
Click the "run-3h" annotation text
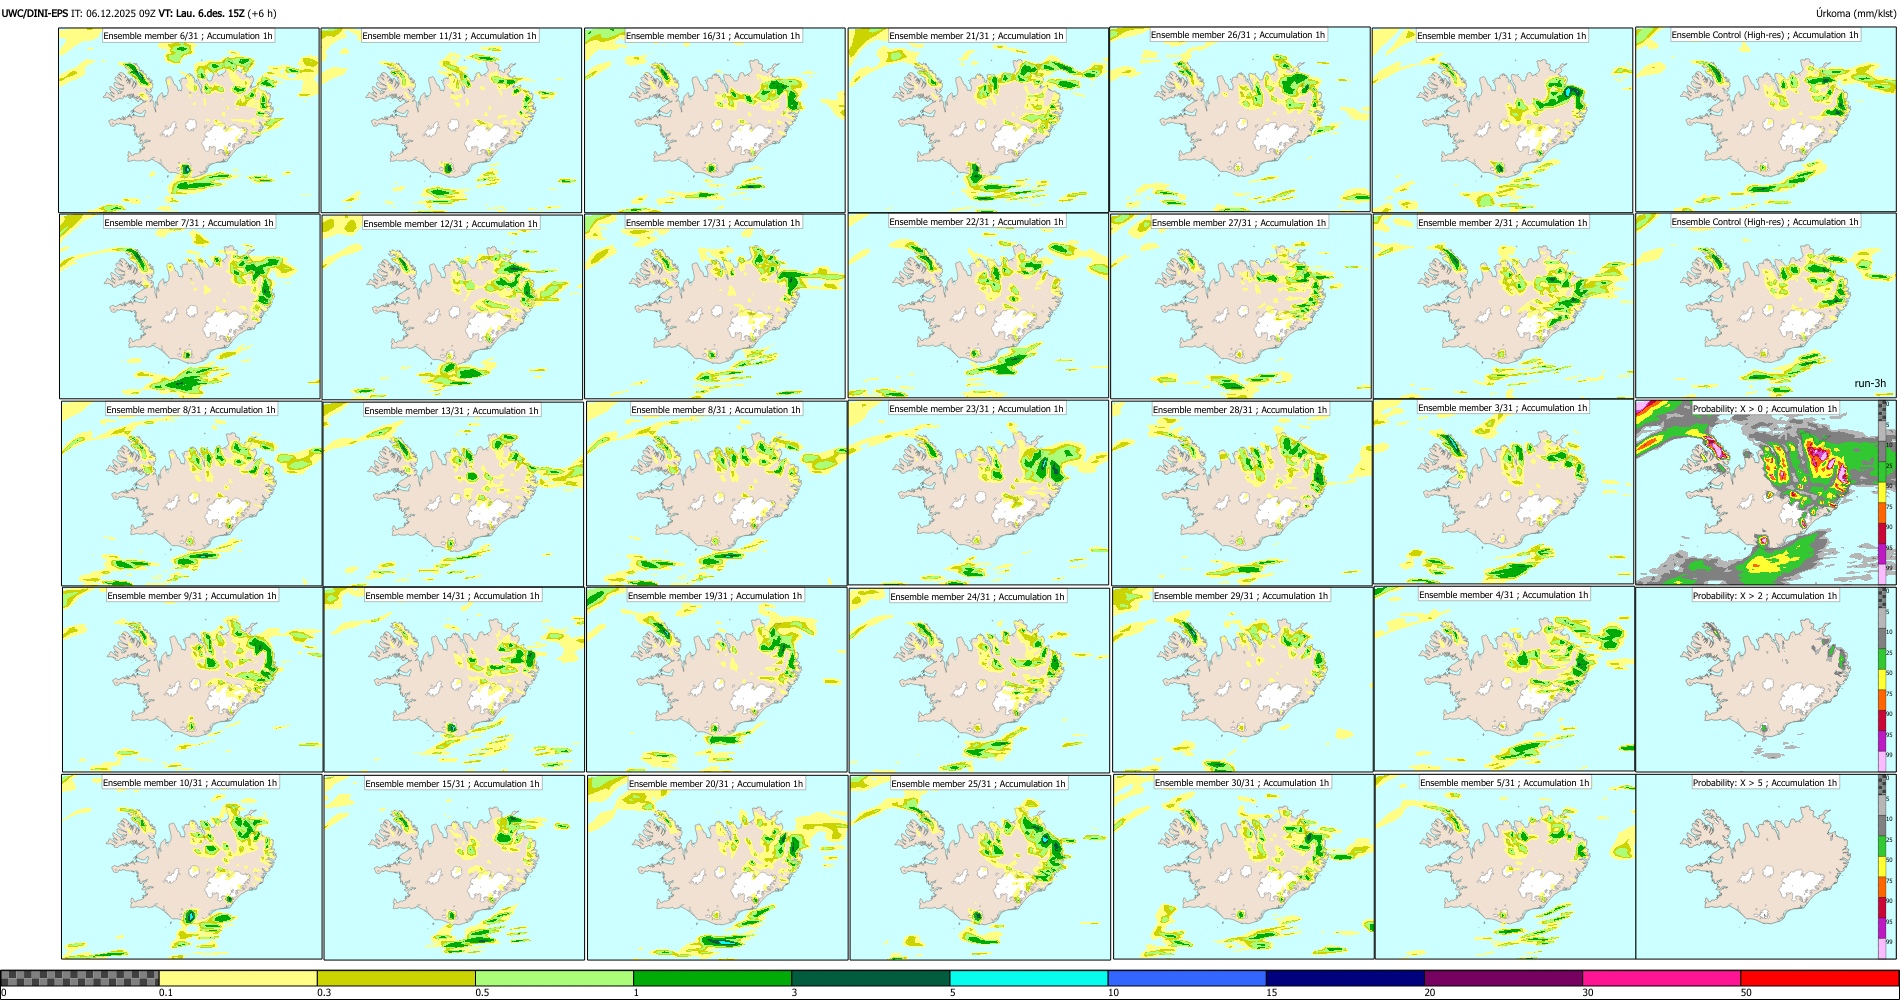(1870, 383)
